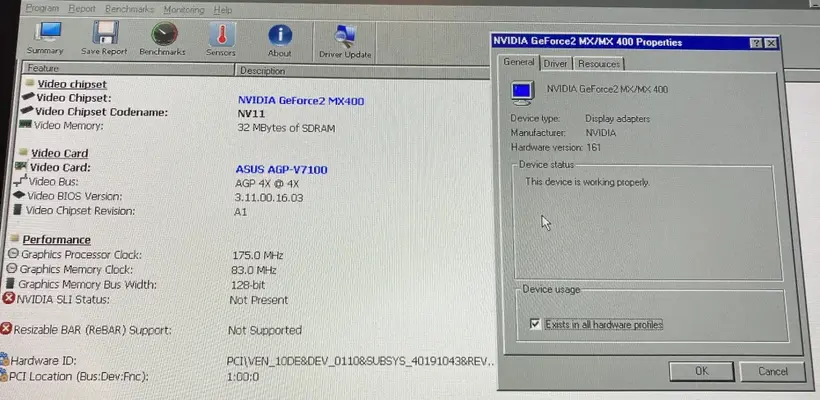Image resolution: width=820 pixels, height=400 pixels.
Task: Toggle Exists in all hardware profiles checkbox
Action: [536, 324]
